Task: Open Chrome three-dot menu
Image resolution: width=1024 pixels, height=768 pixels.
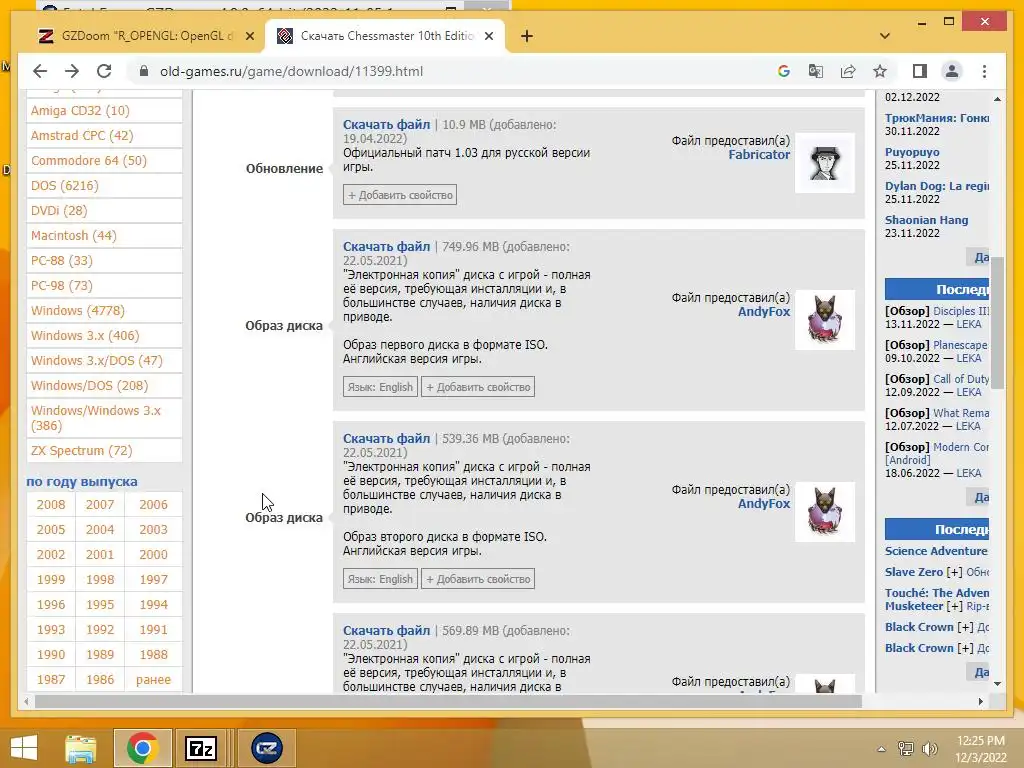Action: click(984, 71)
